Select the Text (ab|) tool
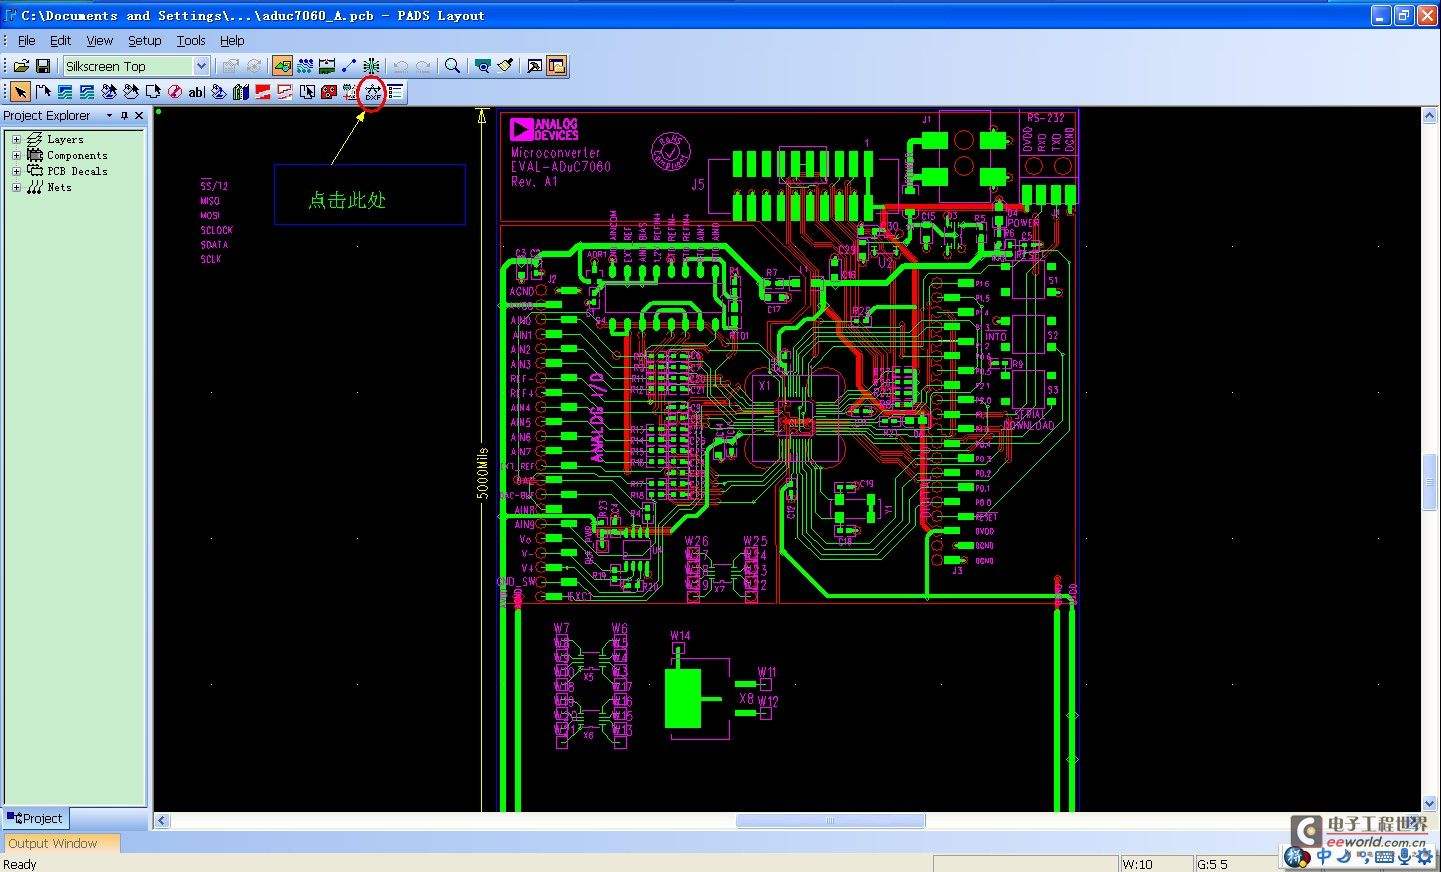The width and height of the screenshot is (1441, 872). coord(197,92)
